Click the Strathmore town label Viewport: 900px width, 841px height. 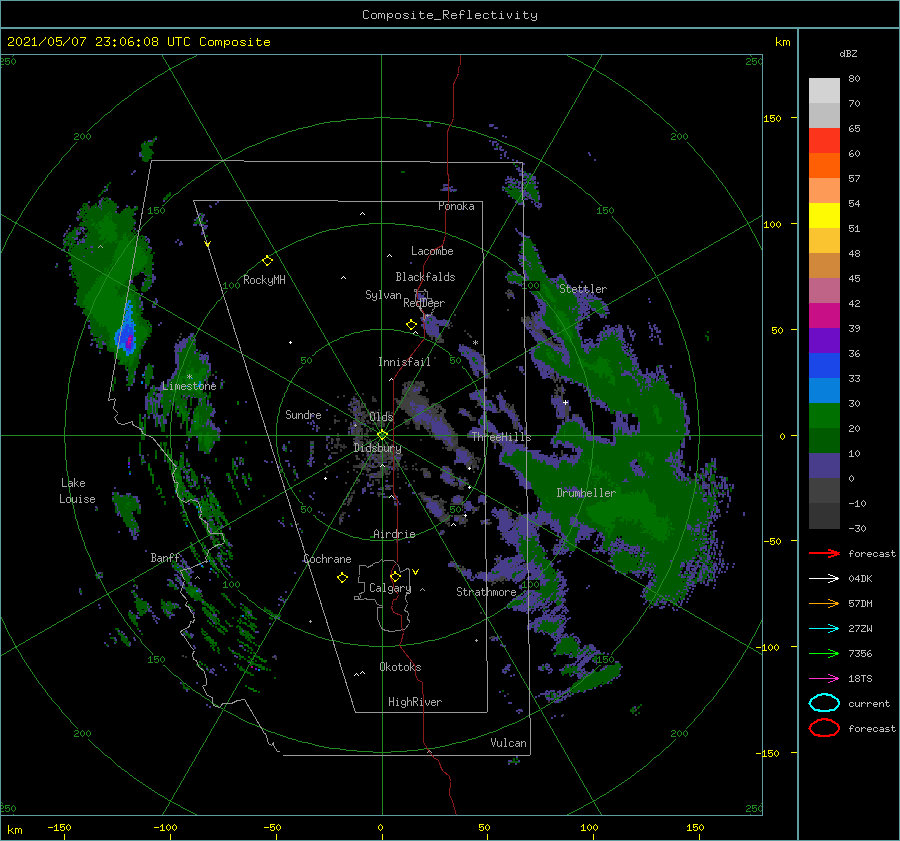(486, 592)
